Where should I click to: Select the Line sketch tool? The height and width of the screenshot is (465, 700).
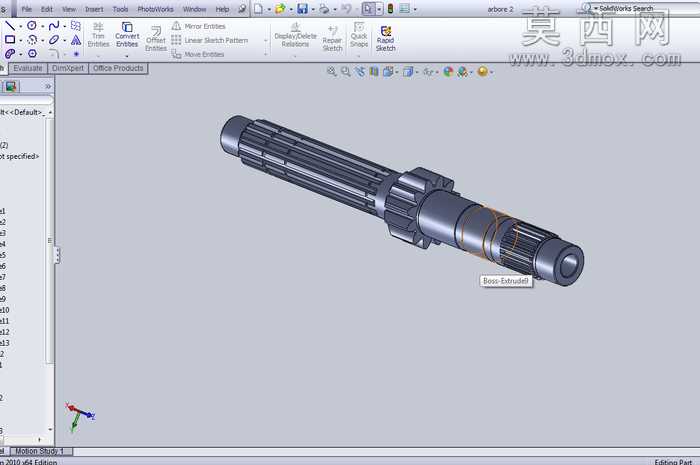[9, 26]
